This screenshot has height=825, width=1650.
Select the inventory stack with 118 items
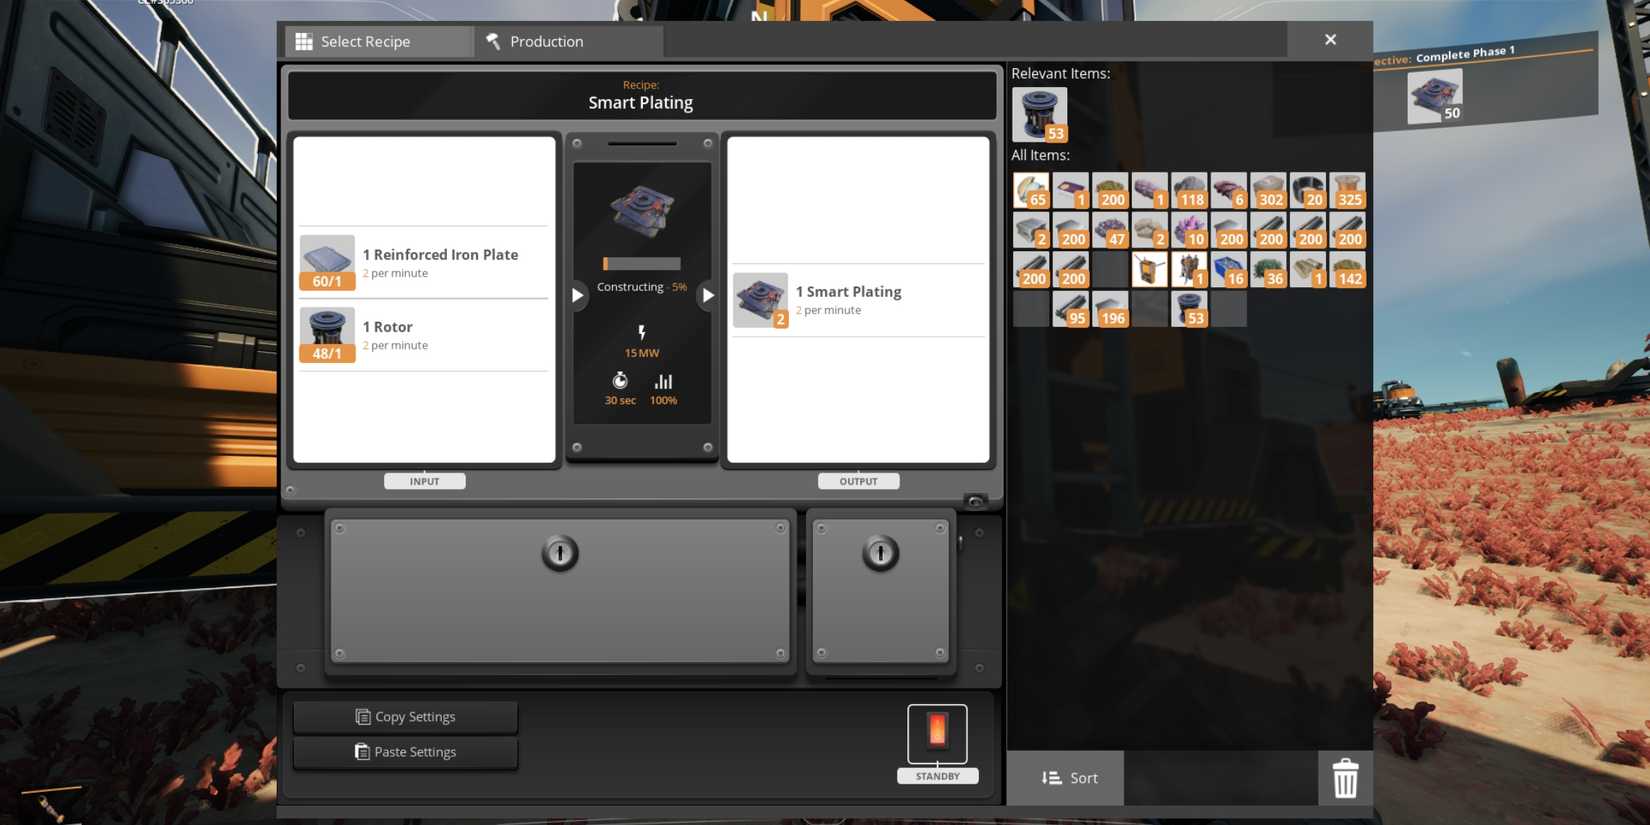click(1189, 190)
